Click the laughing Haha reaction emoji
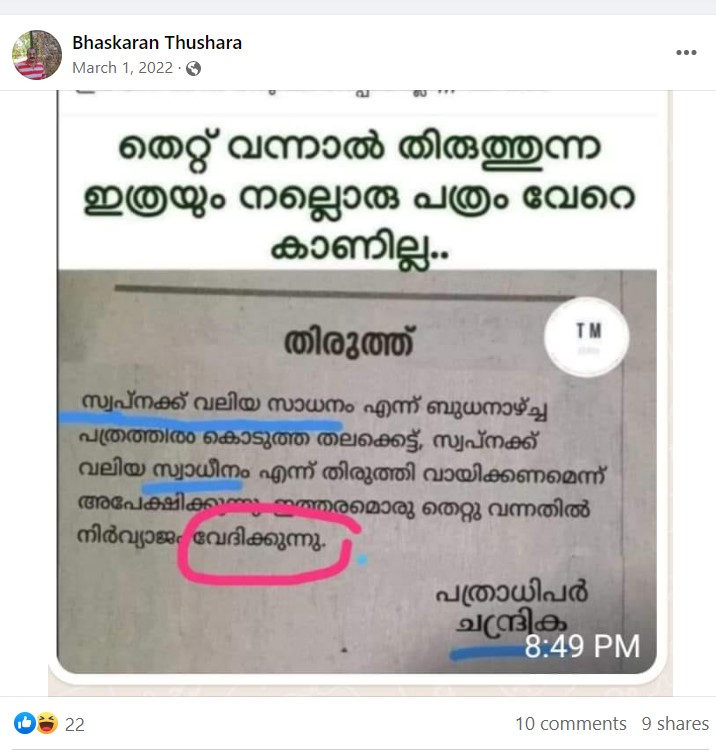The height and width of the screenshot is (752, 716). (47, 723)
